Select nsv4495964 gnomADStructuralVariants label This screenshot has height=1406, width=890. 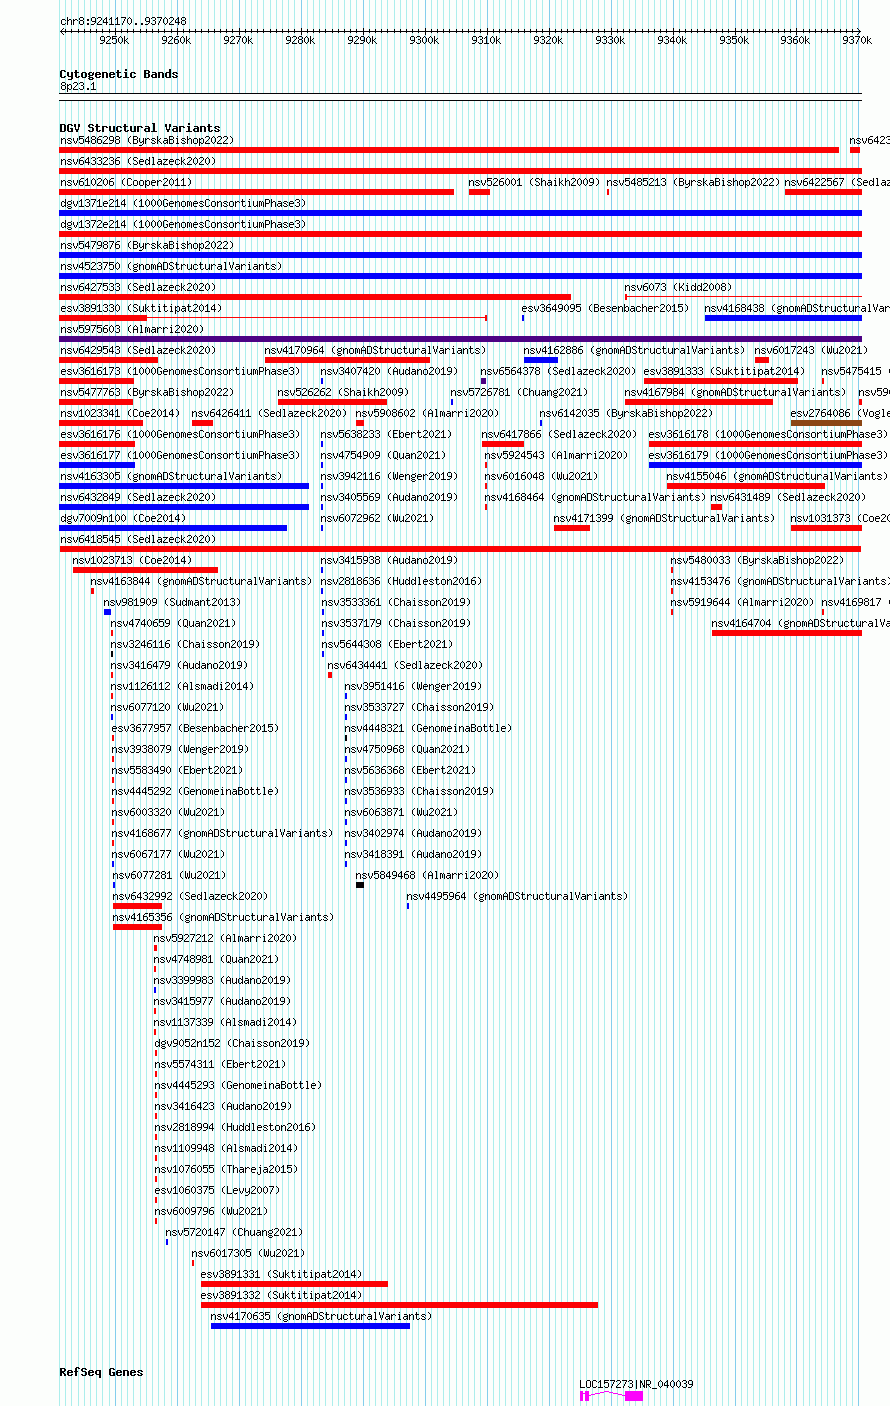(517, 896)
